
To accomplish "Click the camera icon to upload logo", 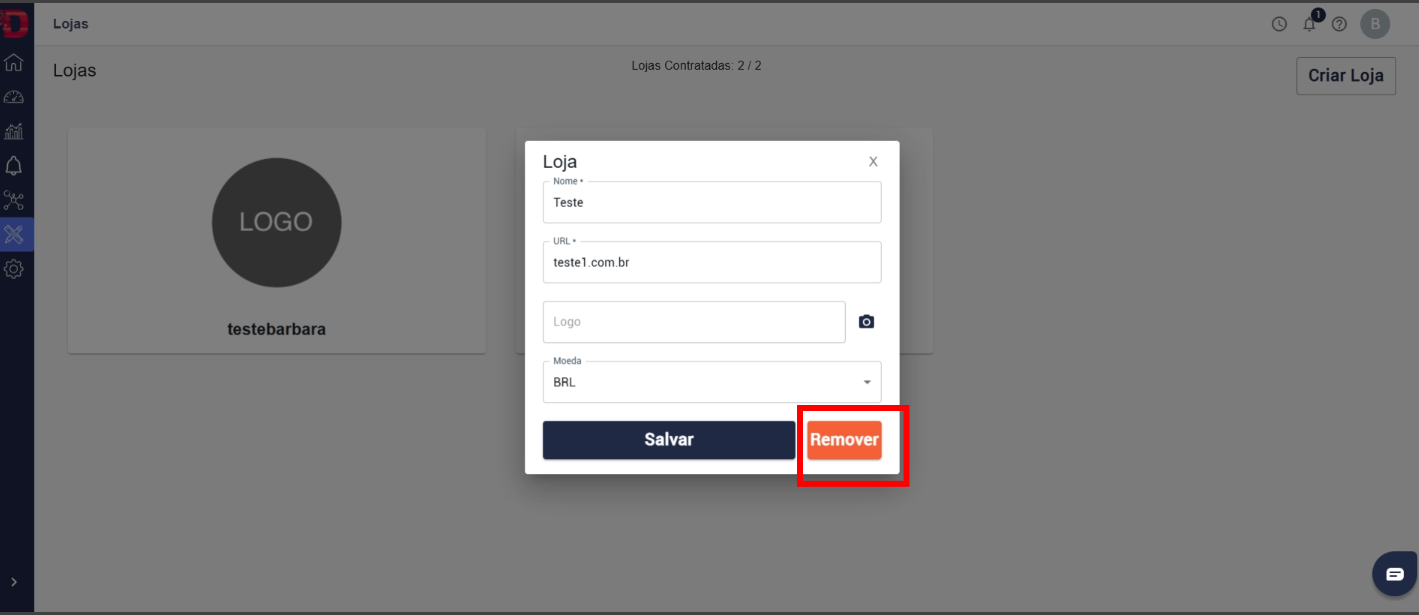I will click(867, 322).
